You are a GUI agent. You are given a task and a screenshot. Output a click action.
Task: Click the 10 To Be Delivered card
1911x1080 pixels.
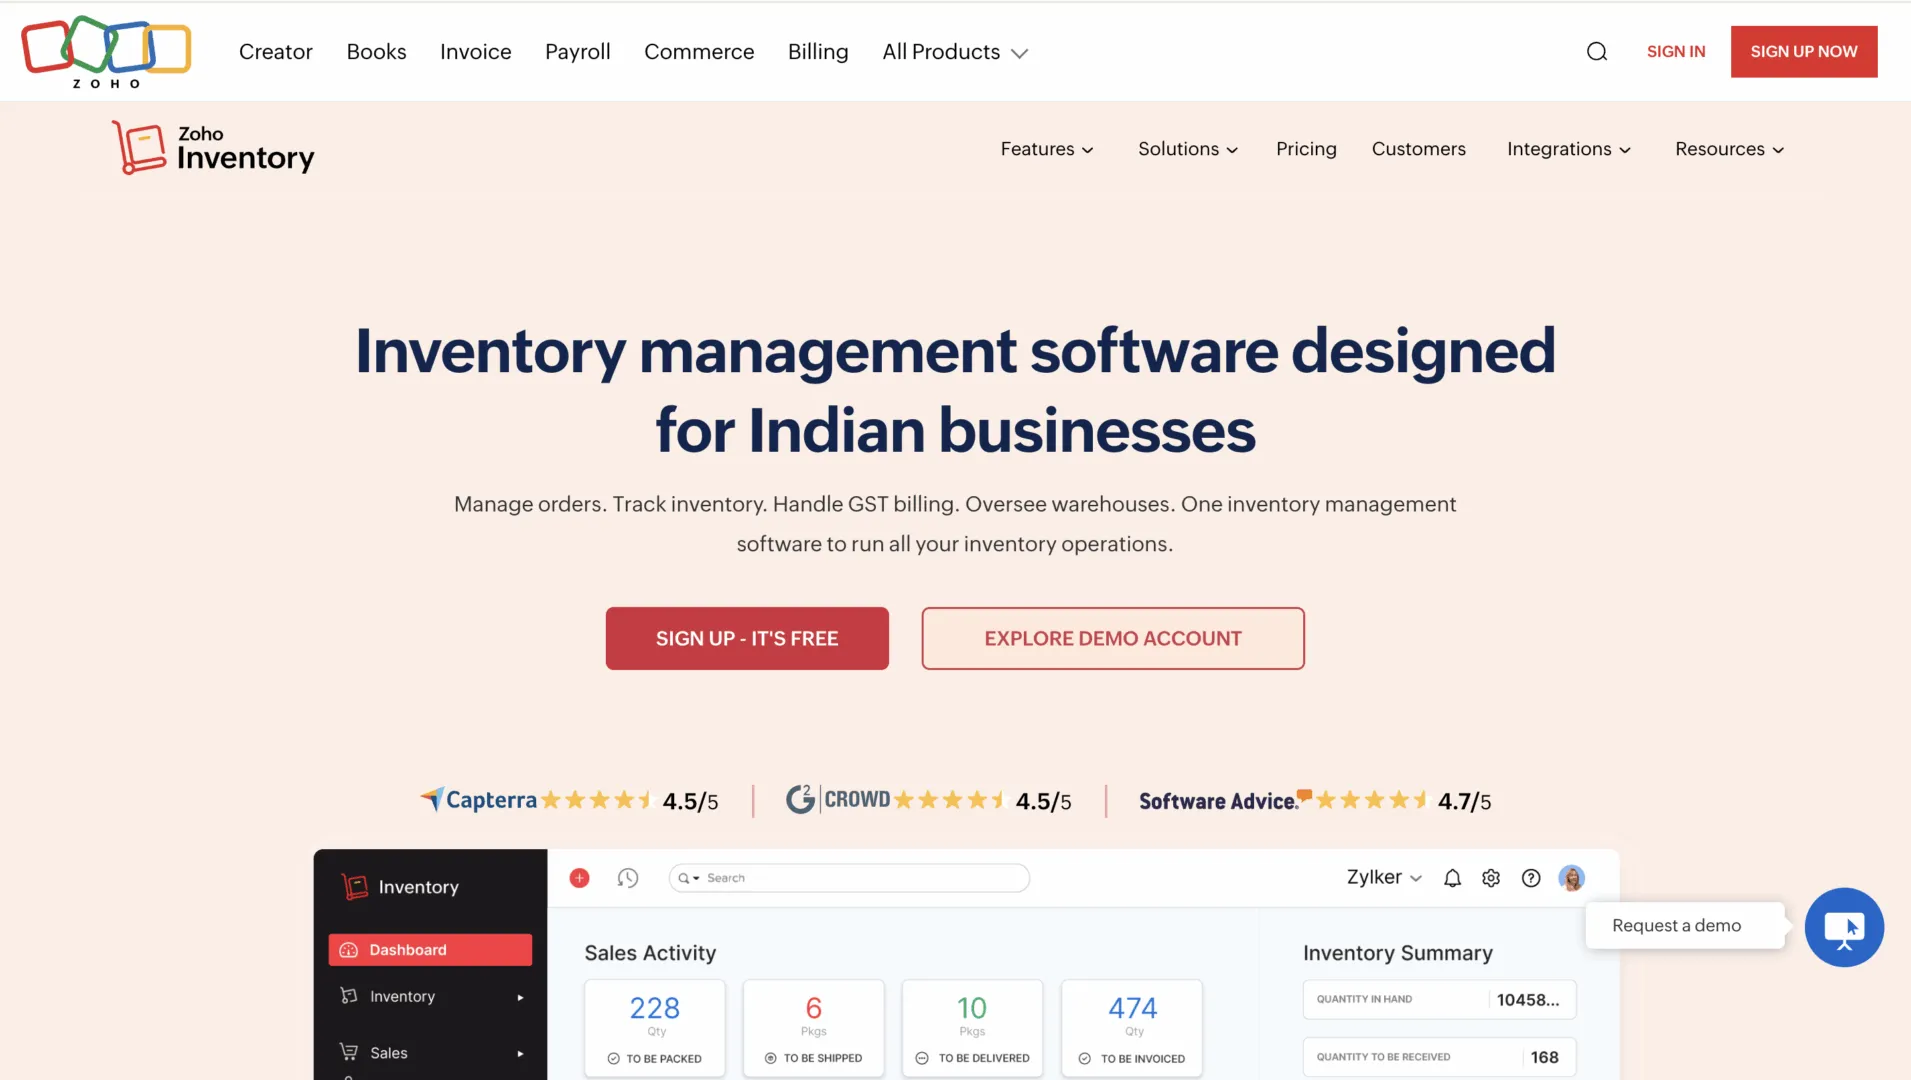(972, 1028)
